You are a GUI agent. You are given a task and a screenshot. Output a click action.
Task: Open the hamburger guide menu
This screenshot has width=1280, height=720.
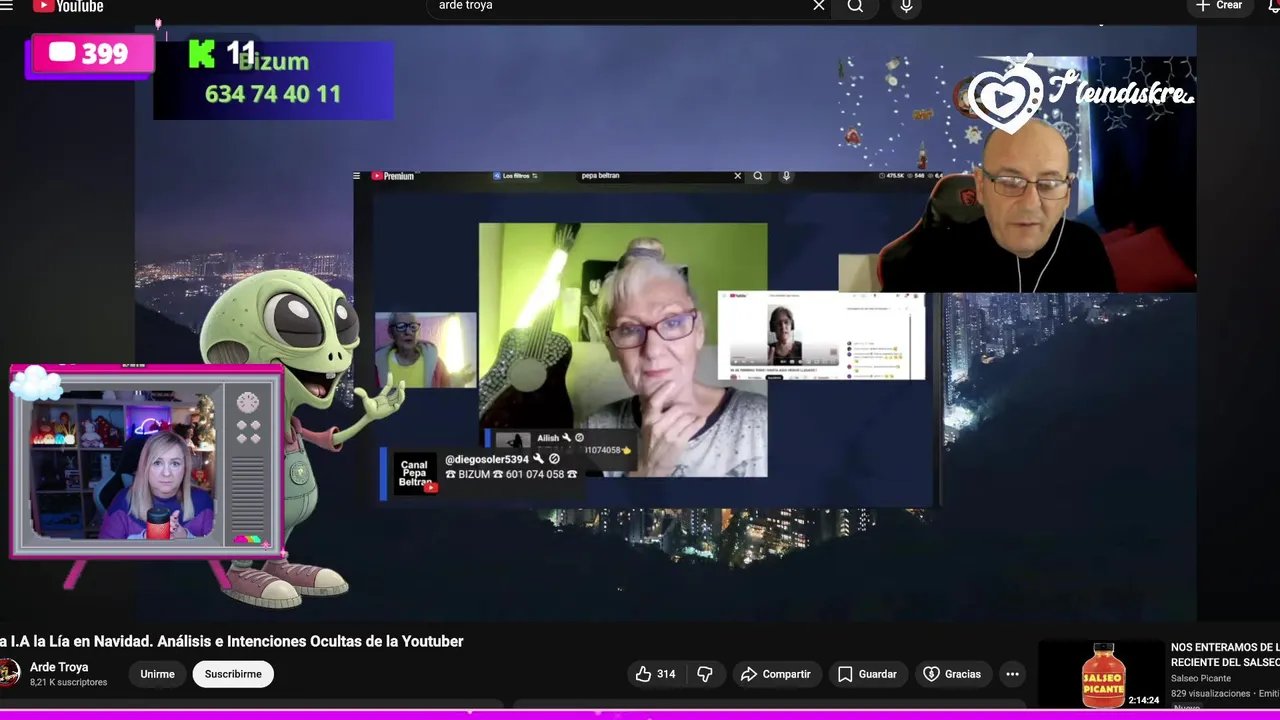(6, 5)
